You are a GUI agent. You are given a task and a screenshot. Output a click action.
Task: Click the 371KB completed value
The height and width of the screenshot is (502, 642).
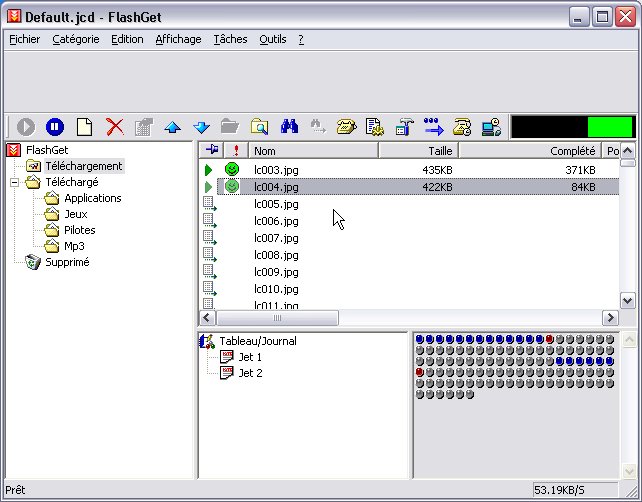point(580,170)
